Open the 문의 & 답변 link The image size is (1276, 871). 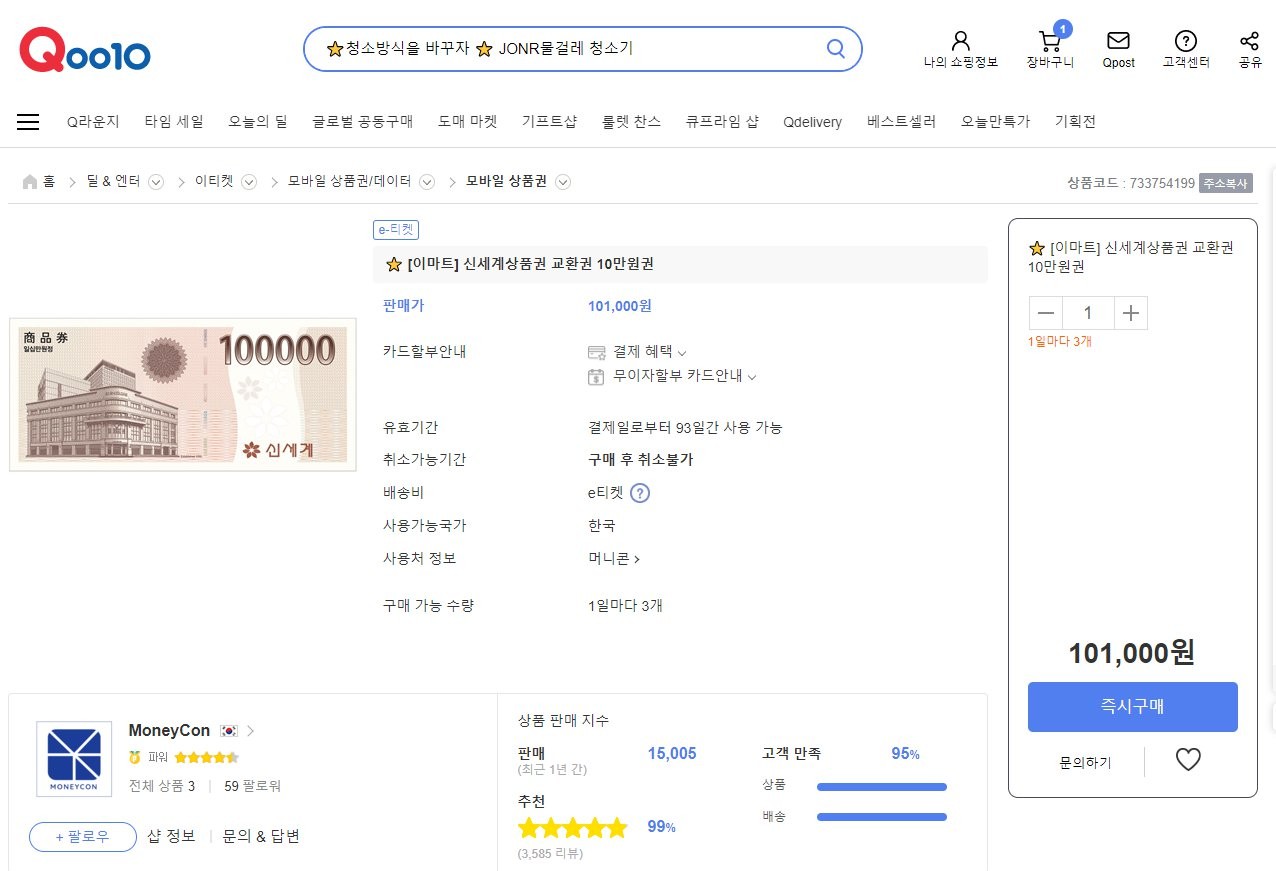click(x=261, y=837)
